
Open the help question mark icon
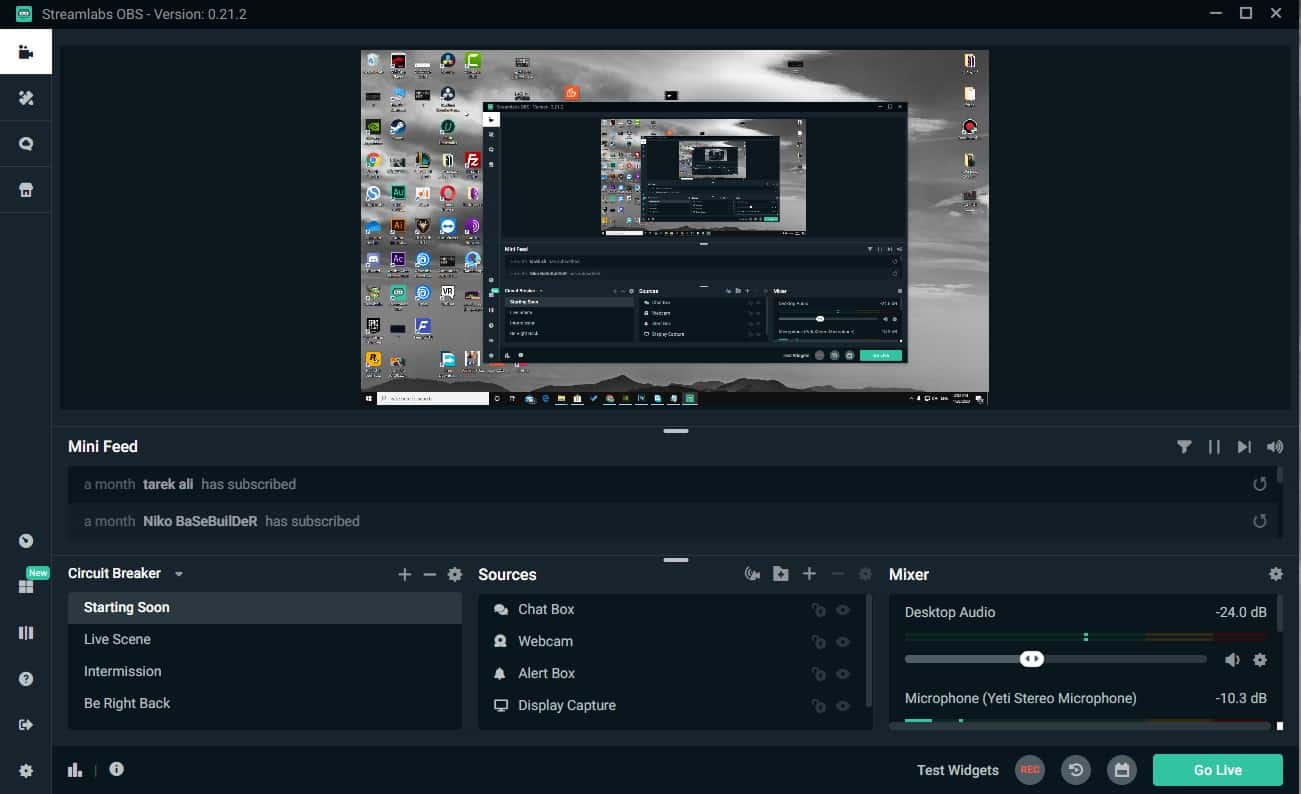click(26, 679)
